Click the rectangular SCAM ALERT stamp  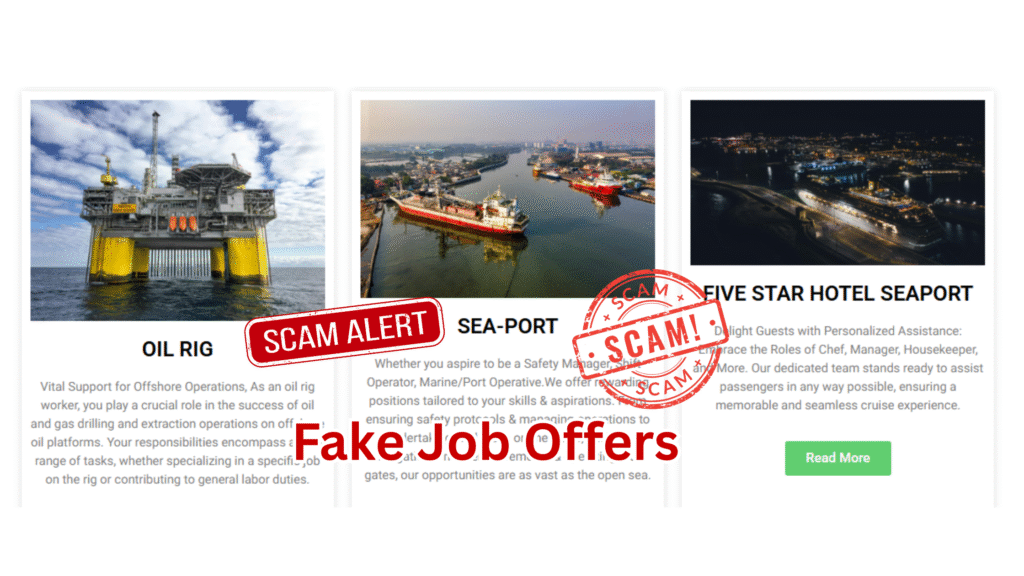click(344, 332)
